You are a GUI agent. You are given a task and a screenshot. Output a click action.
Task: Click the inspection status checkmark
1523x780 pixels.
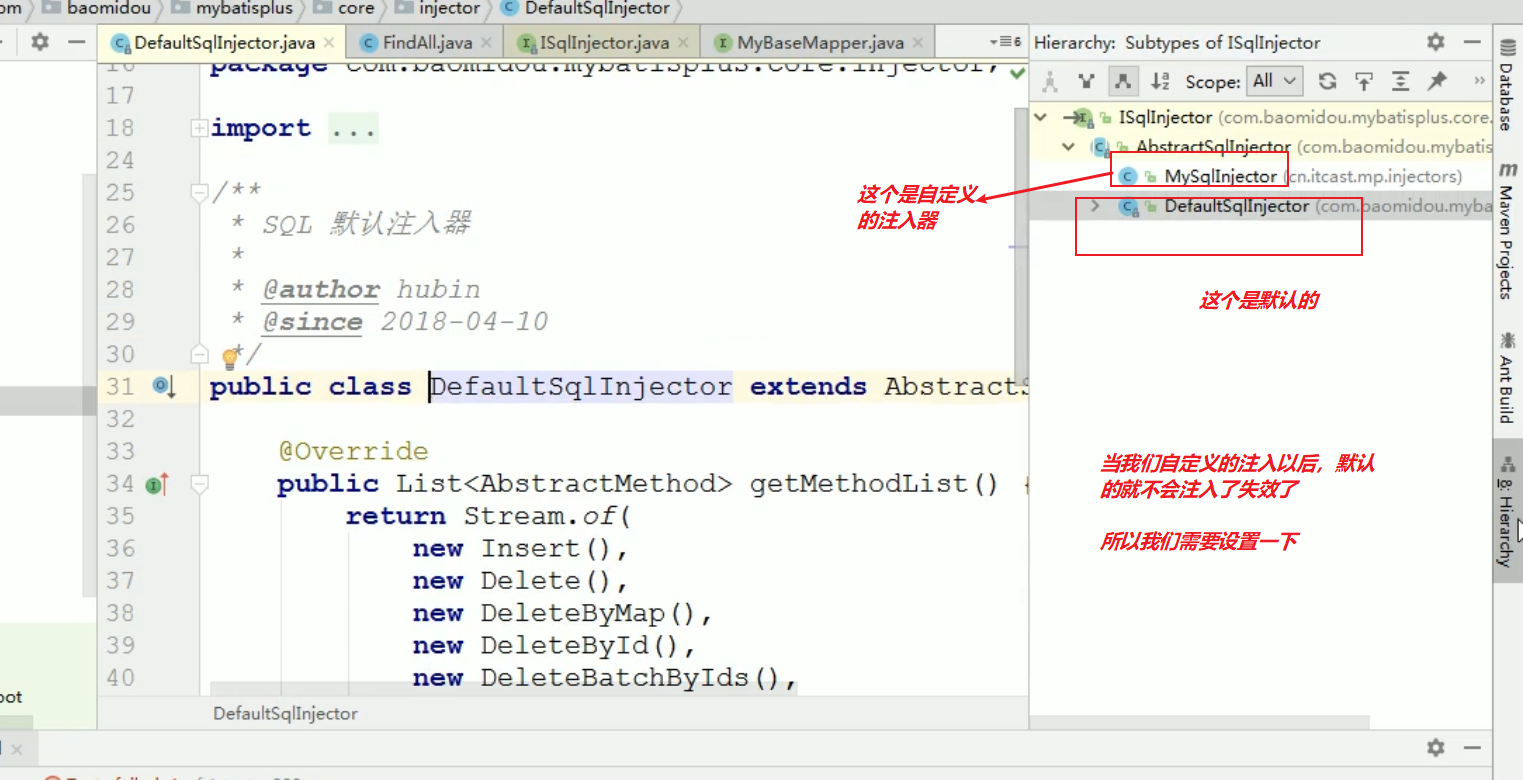pos(1017,72)
